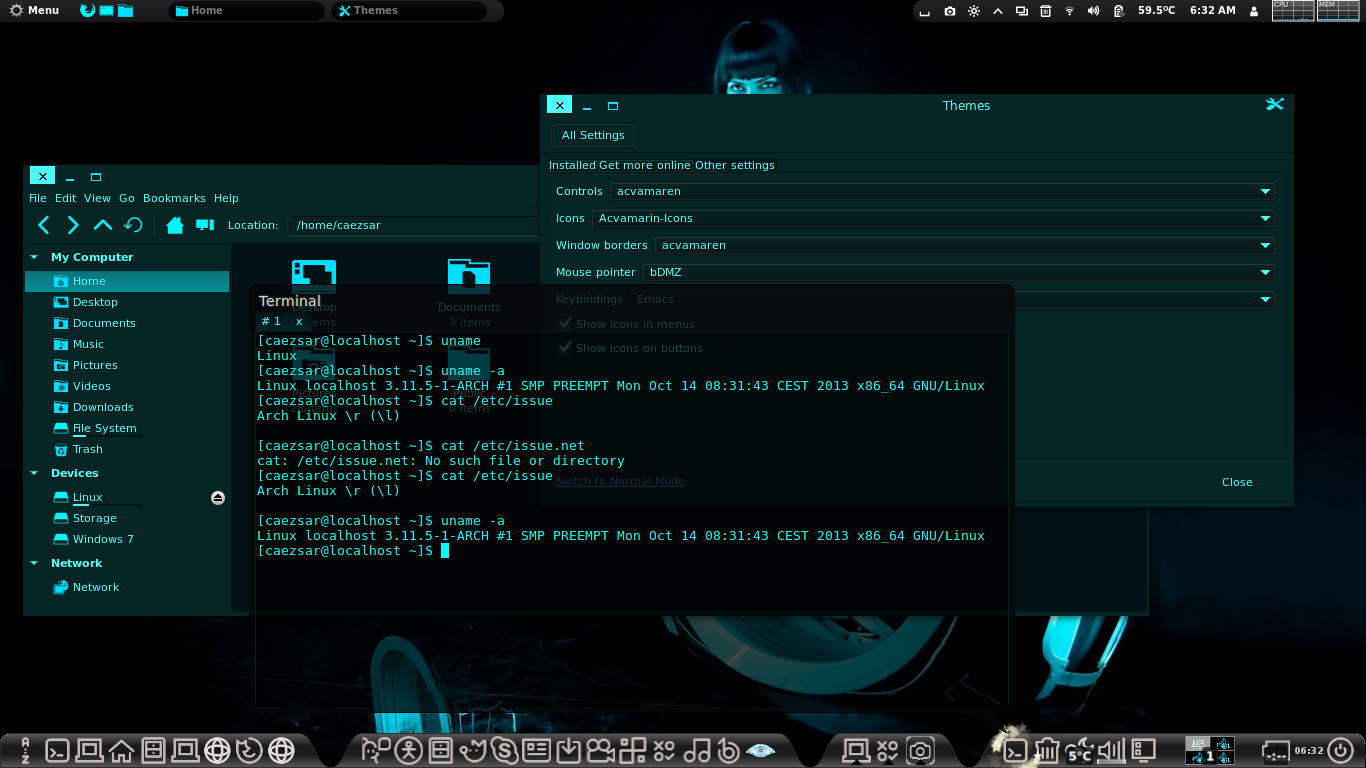The height and width of the screenshot is (768, 1366).
Task: Open the Window borders dropdown
Action: pos(965,245)
